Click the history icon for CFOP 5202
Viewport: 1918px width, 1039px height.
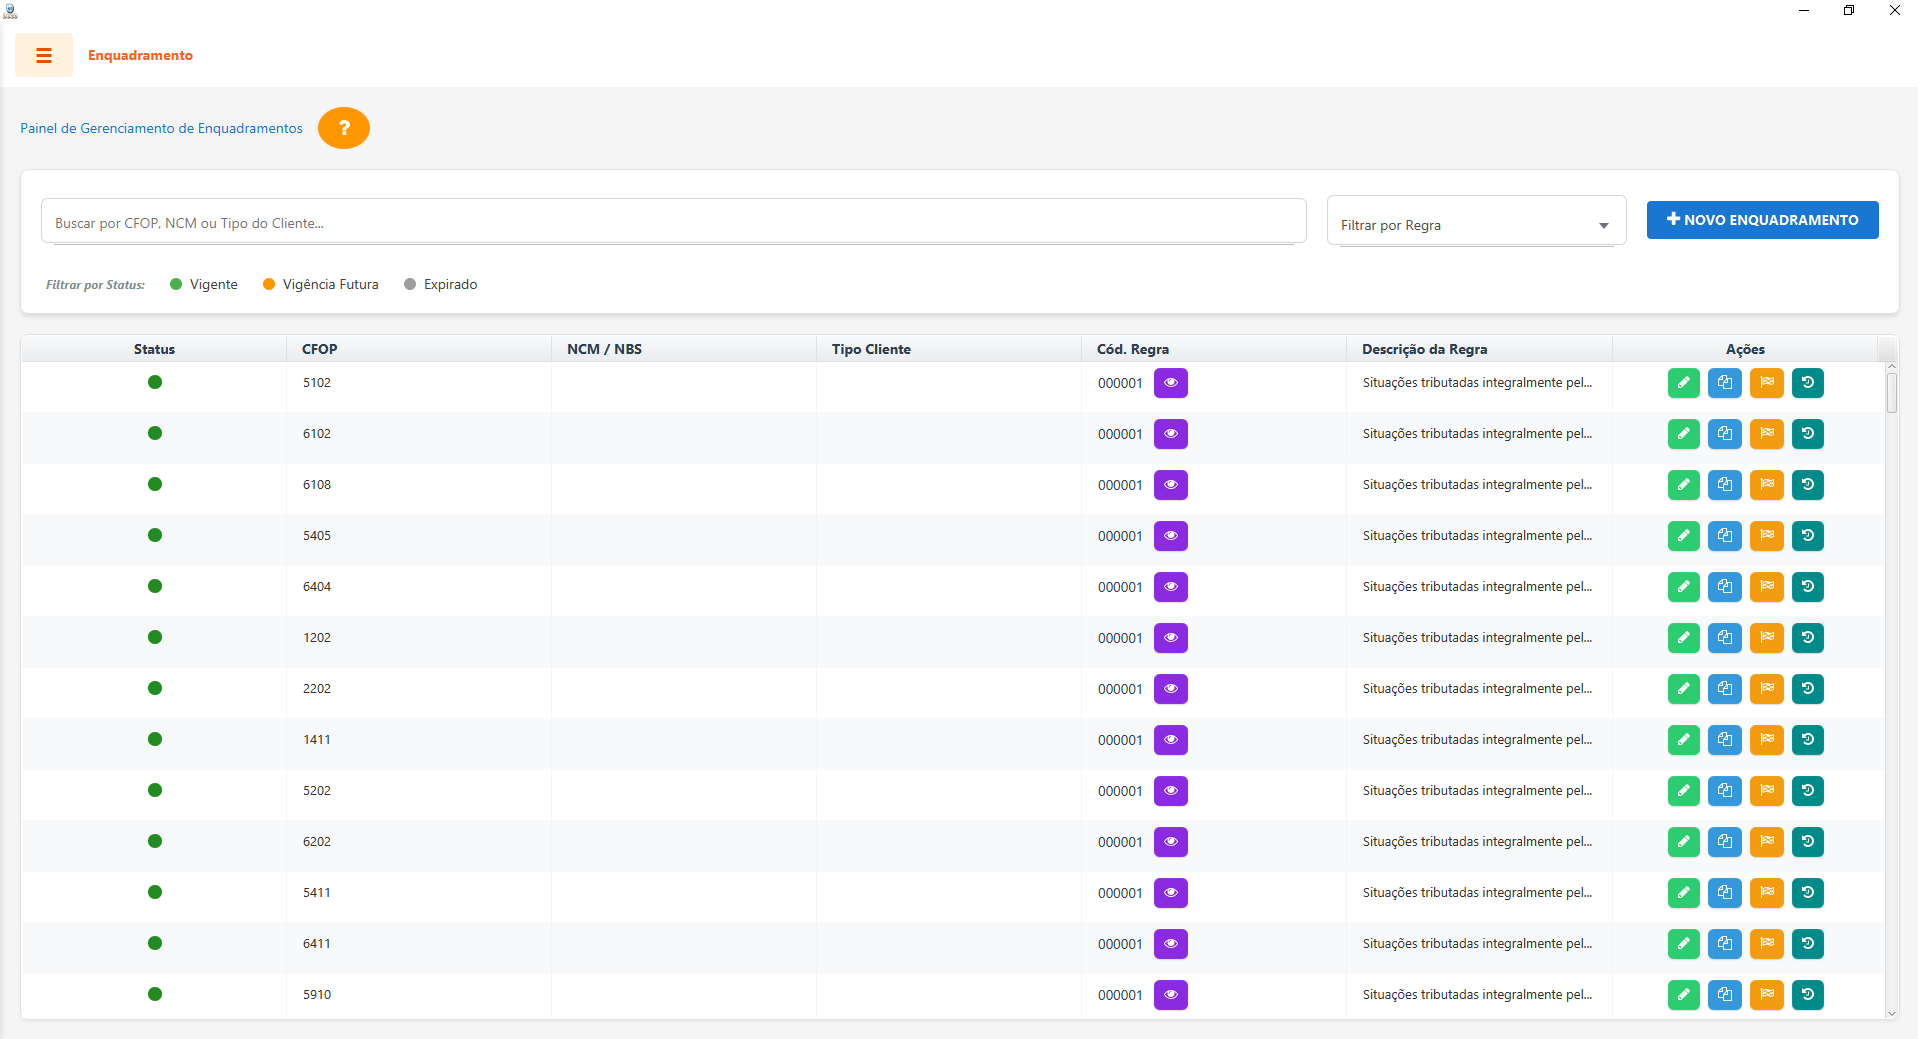tap(1808, 791)
